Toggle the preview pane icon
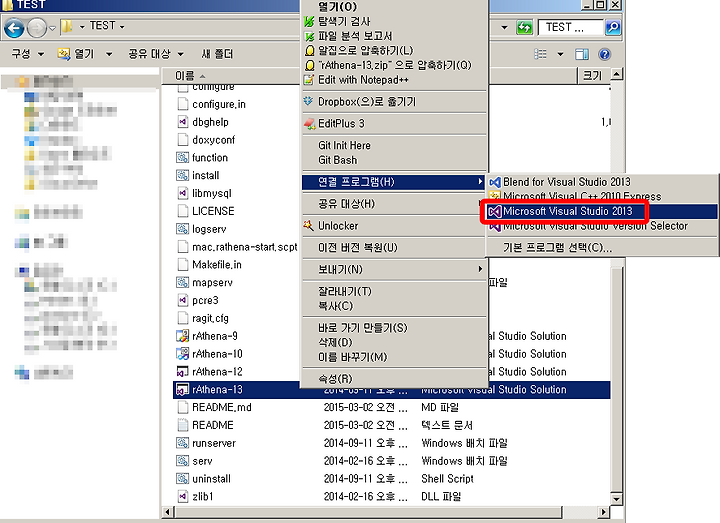The image size is (720, 523). click(x=582, y=54)
